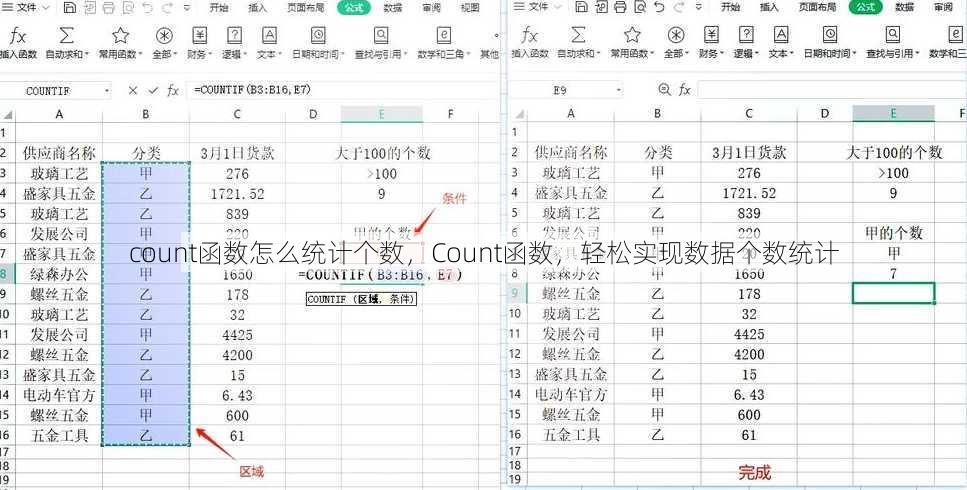Click selected empty cell E9 in right sheet
Image resolution: width=967 pixels, height=490 pixels.
pyautogui.click(x=893, y=293)
